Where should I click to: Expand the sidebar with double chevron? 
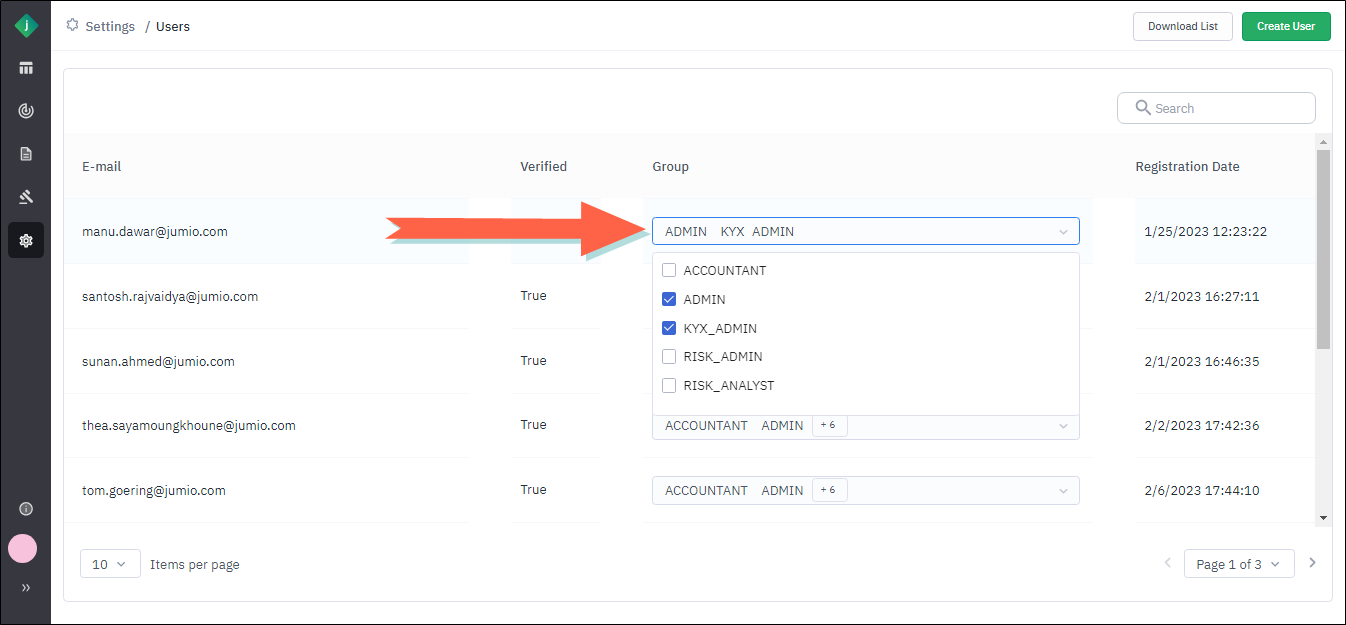click(26, 588)
